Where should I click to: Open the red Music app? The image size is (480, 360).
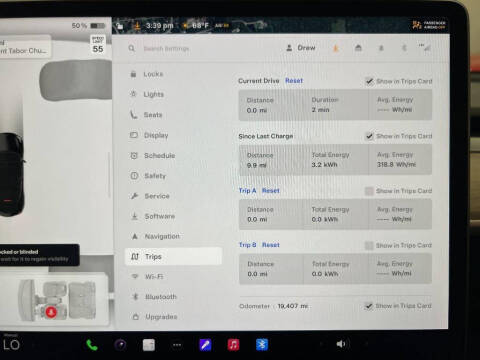[x=233, y=345]
